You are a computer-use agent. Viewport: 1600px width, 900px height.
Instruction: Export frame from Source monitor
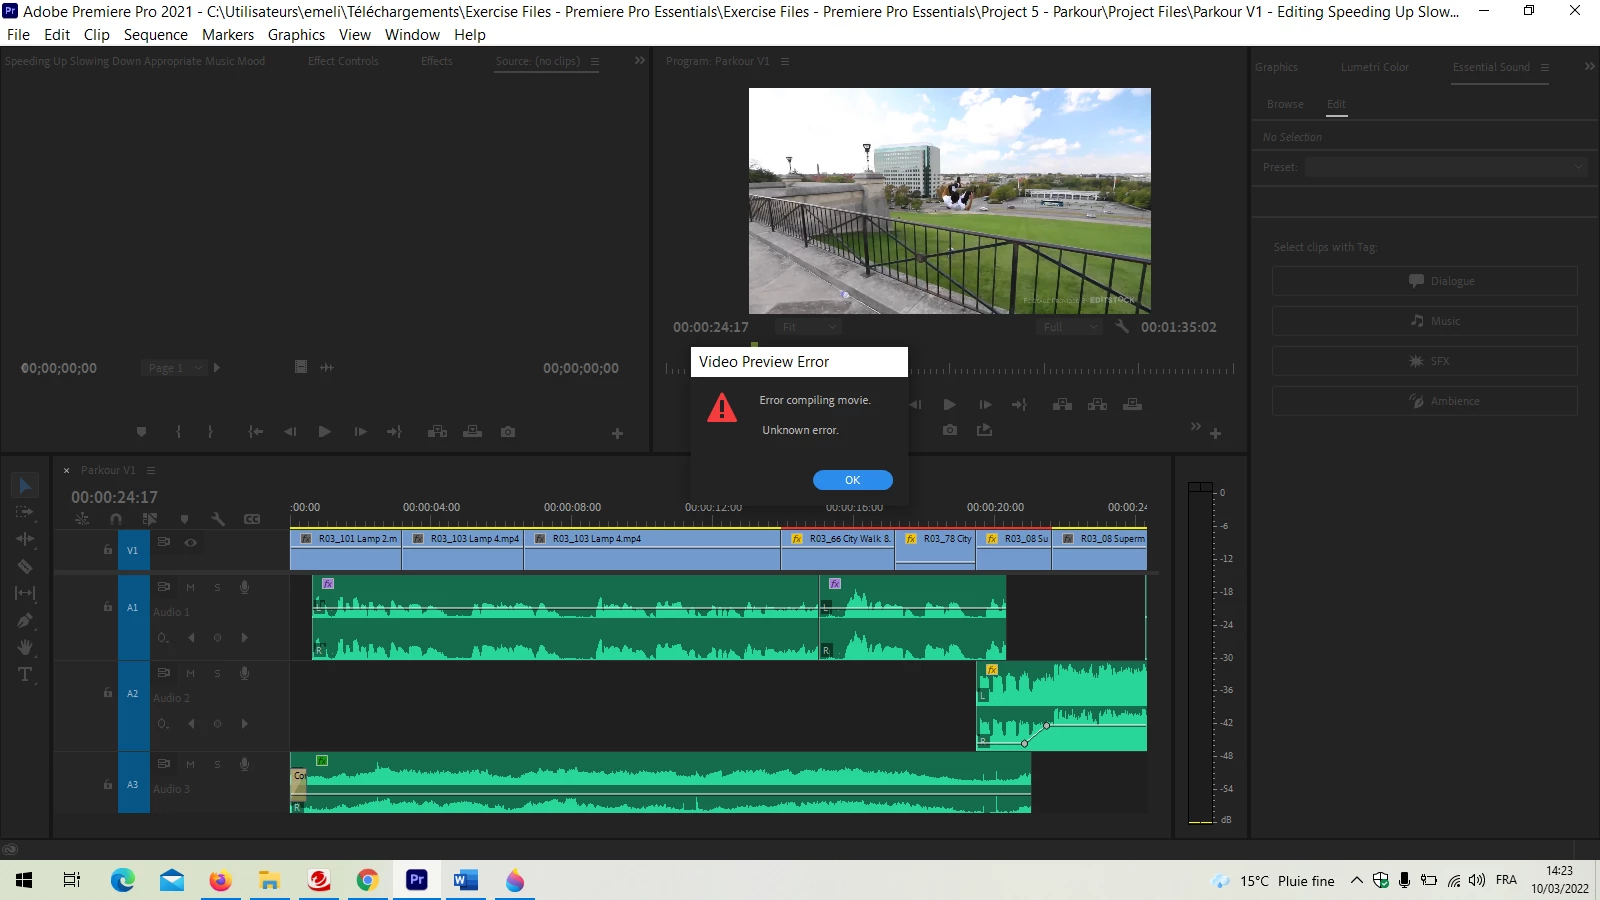508,432
